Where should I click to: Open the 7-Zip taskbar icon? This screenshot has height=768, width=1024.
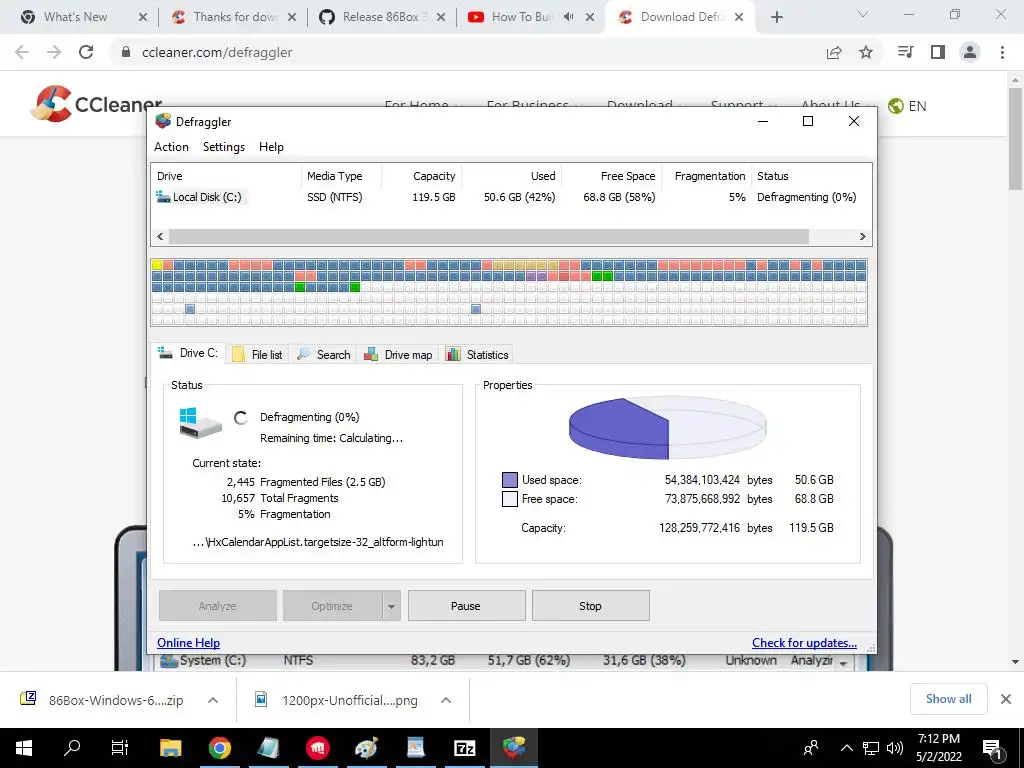464,748
